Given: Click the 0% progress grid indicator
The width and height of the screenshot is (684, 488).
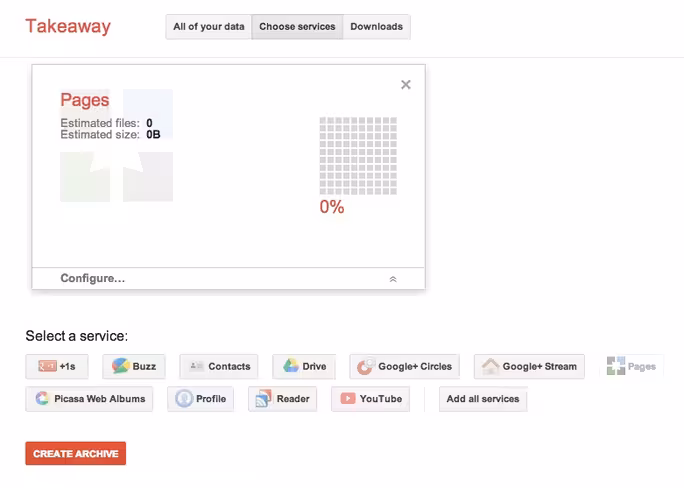Looking at the screenshot, I should pos(358,156).
